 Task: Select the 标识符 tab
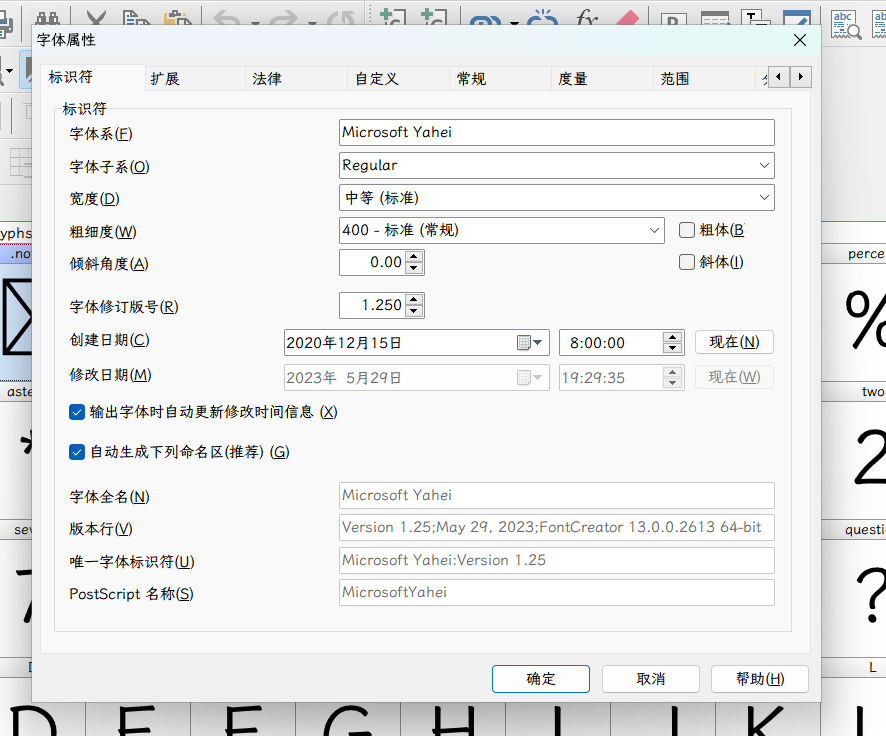click(x=93, y=77)
